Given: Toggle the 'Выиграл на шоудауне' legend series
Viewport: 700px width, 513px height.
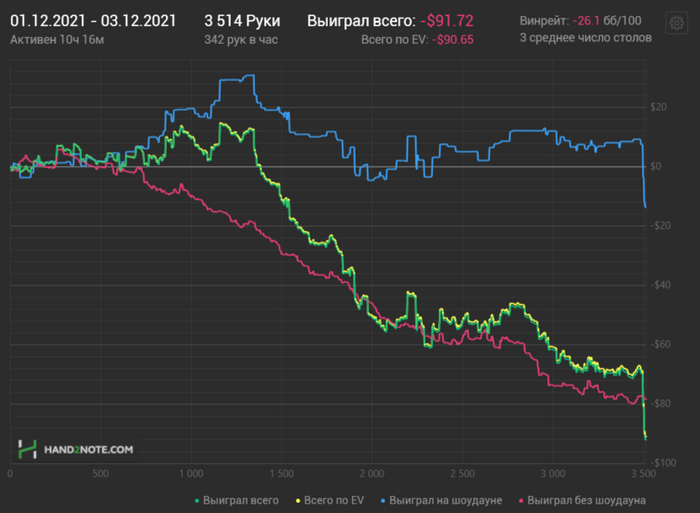Looking at the screenshot, I should [x=441, y=500].
